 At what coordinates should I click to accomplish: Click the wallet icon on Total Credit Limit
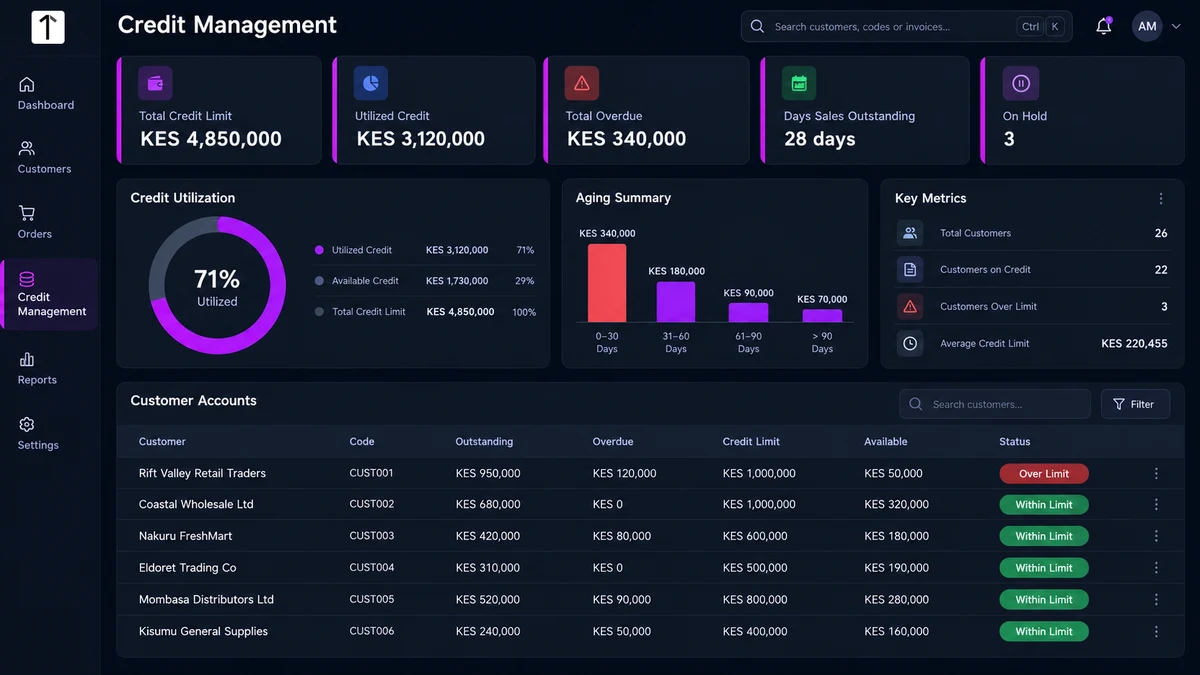tap(155, 83)
